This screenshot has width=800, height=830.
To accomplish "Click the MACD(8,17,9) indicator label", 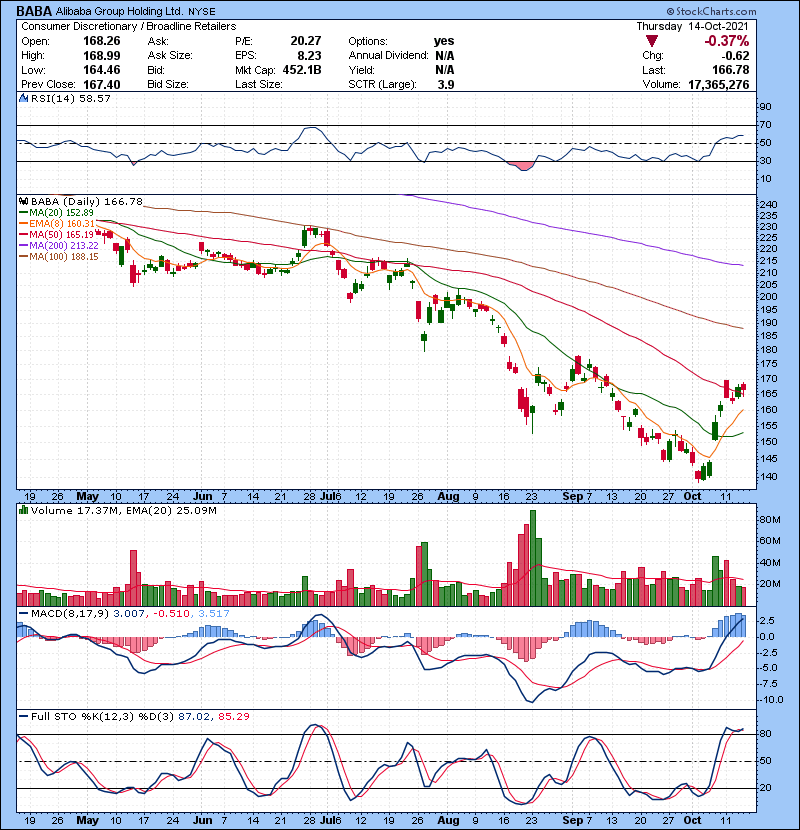I will (x=70, y=614).
